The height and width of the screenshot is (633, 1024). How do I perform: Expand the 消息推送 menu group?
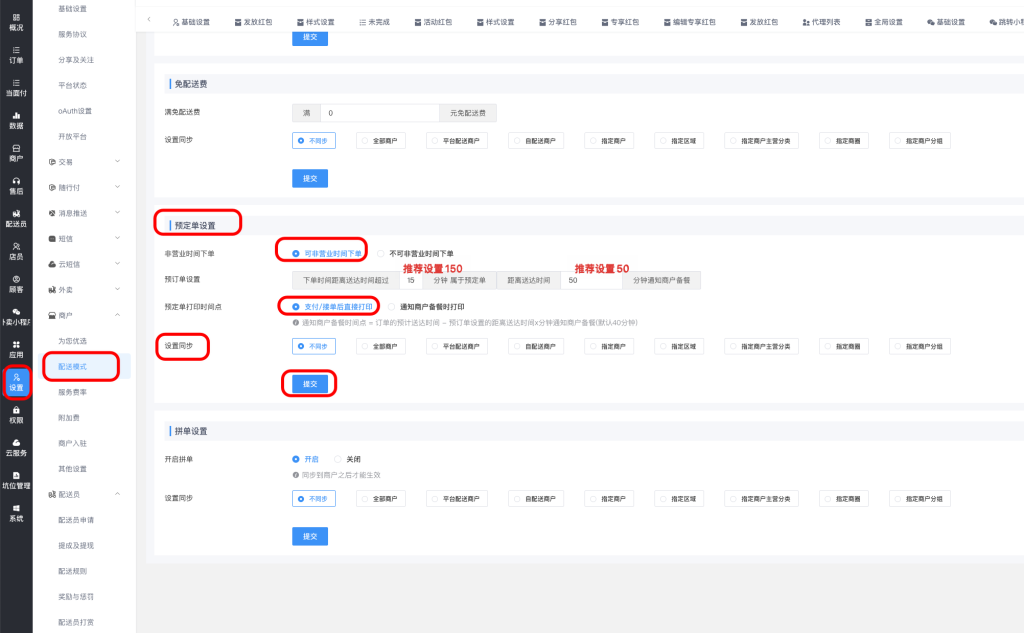tap(85, 213)
